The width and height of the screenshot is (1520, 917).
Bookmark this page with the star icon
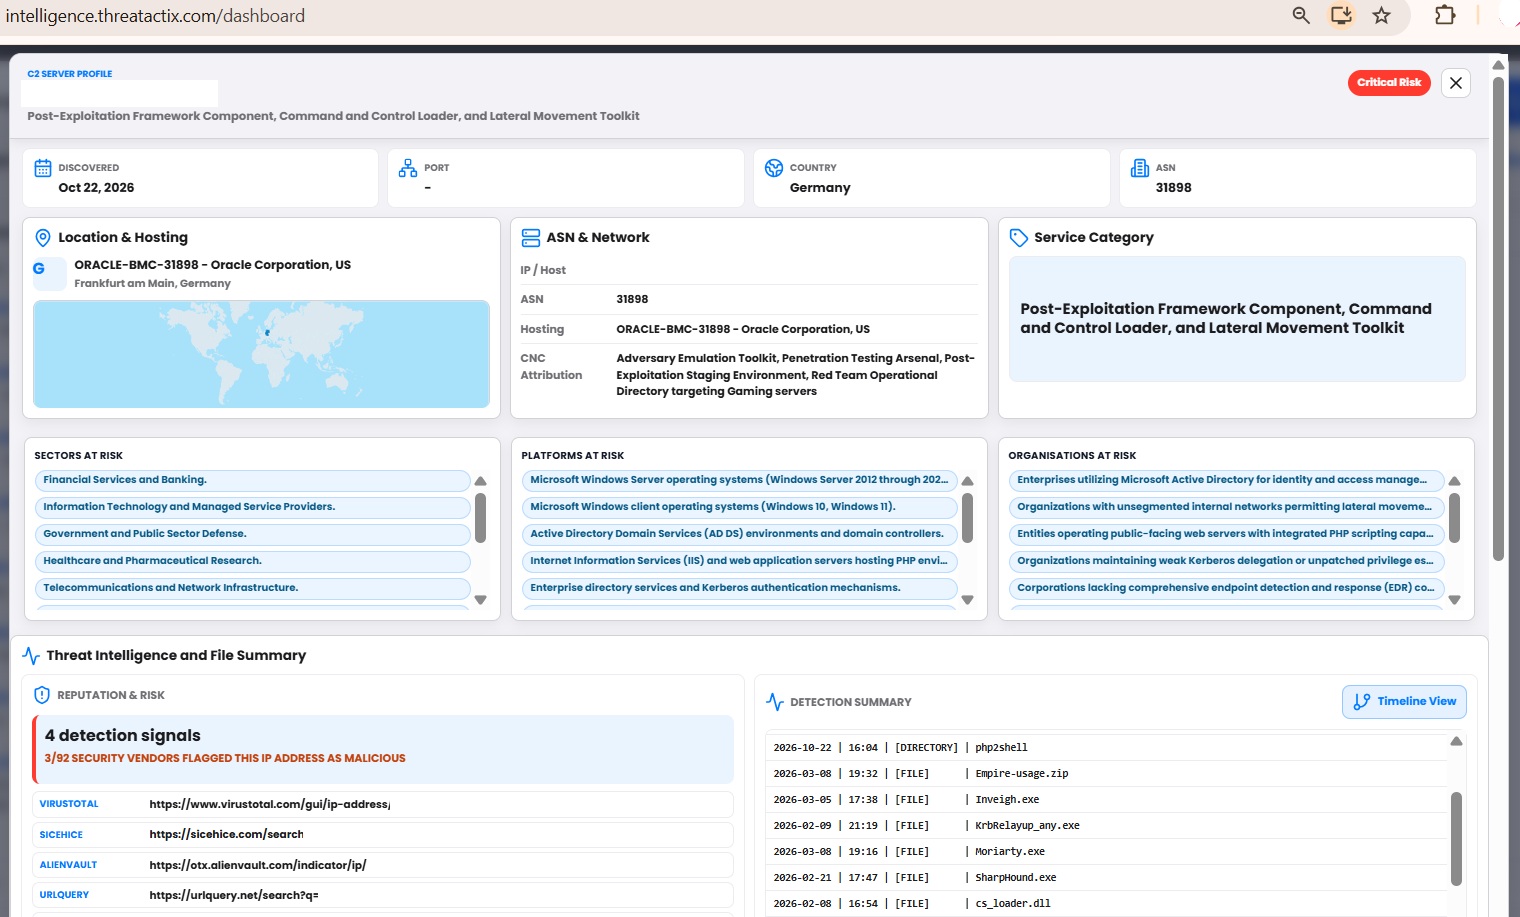pos(1381,15)
